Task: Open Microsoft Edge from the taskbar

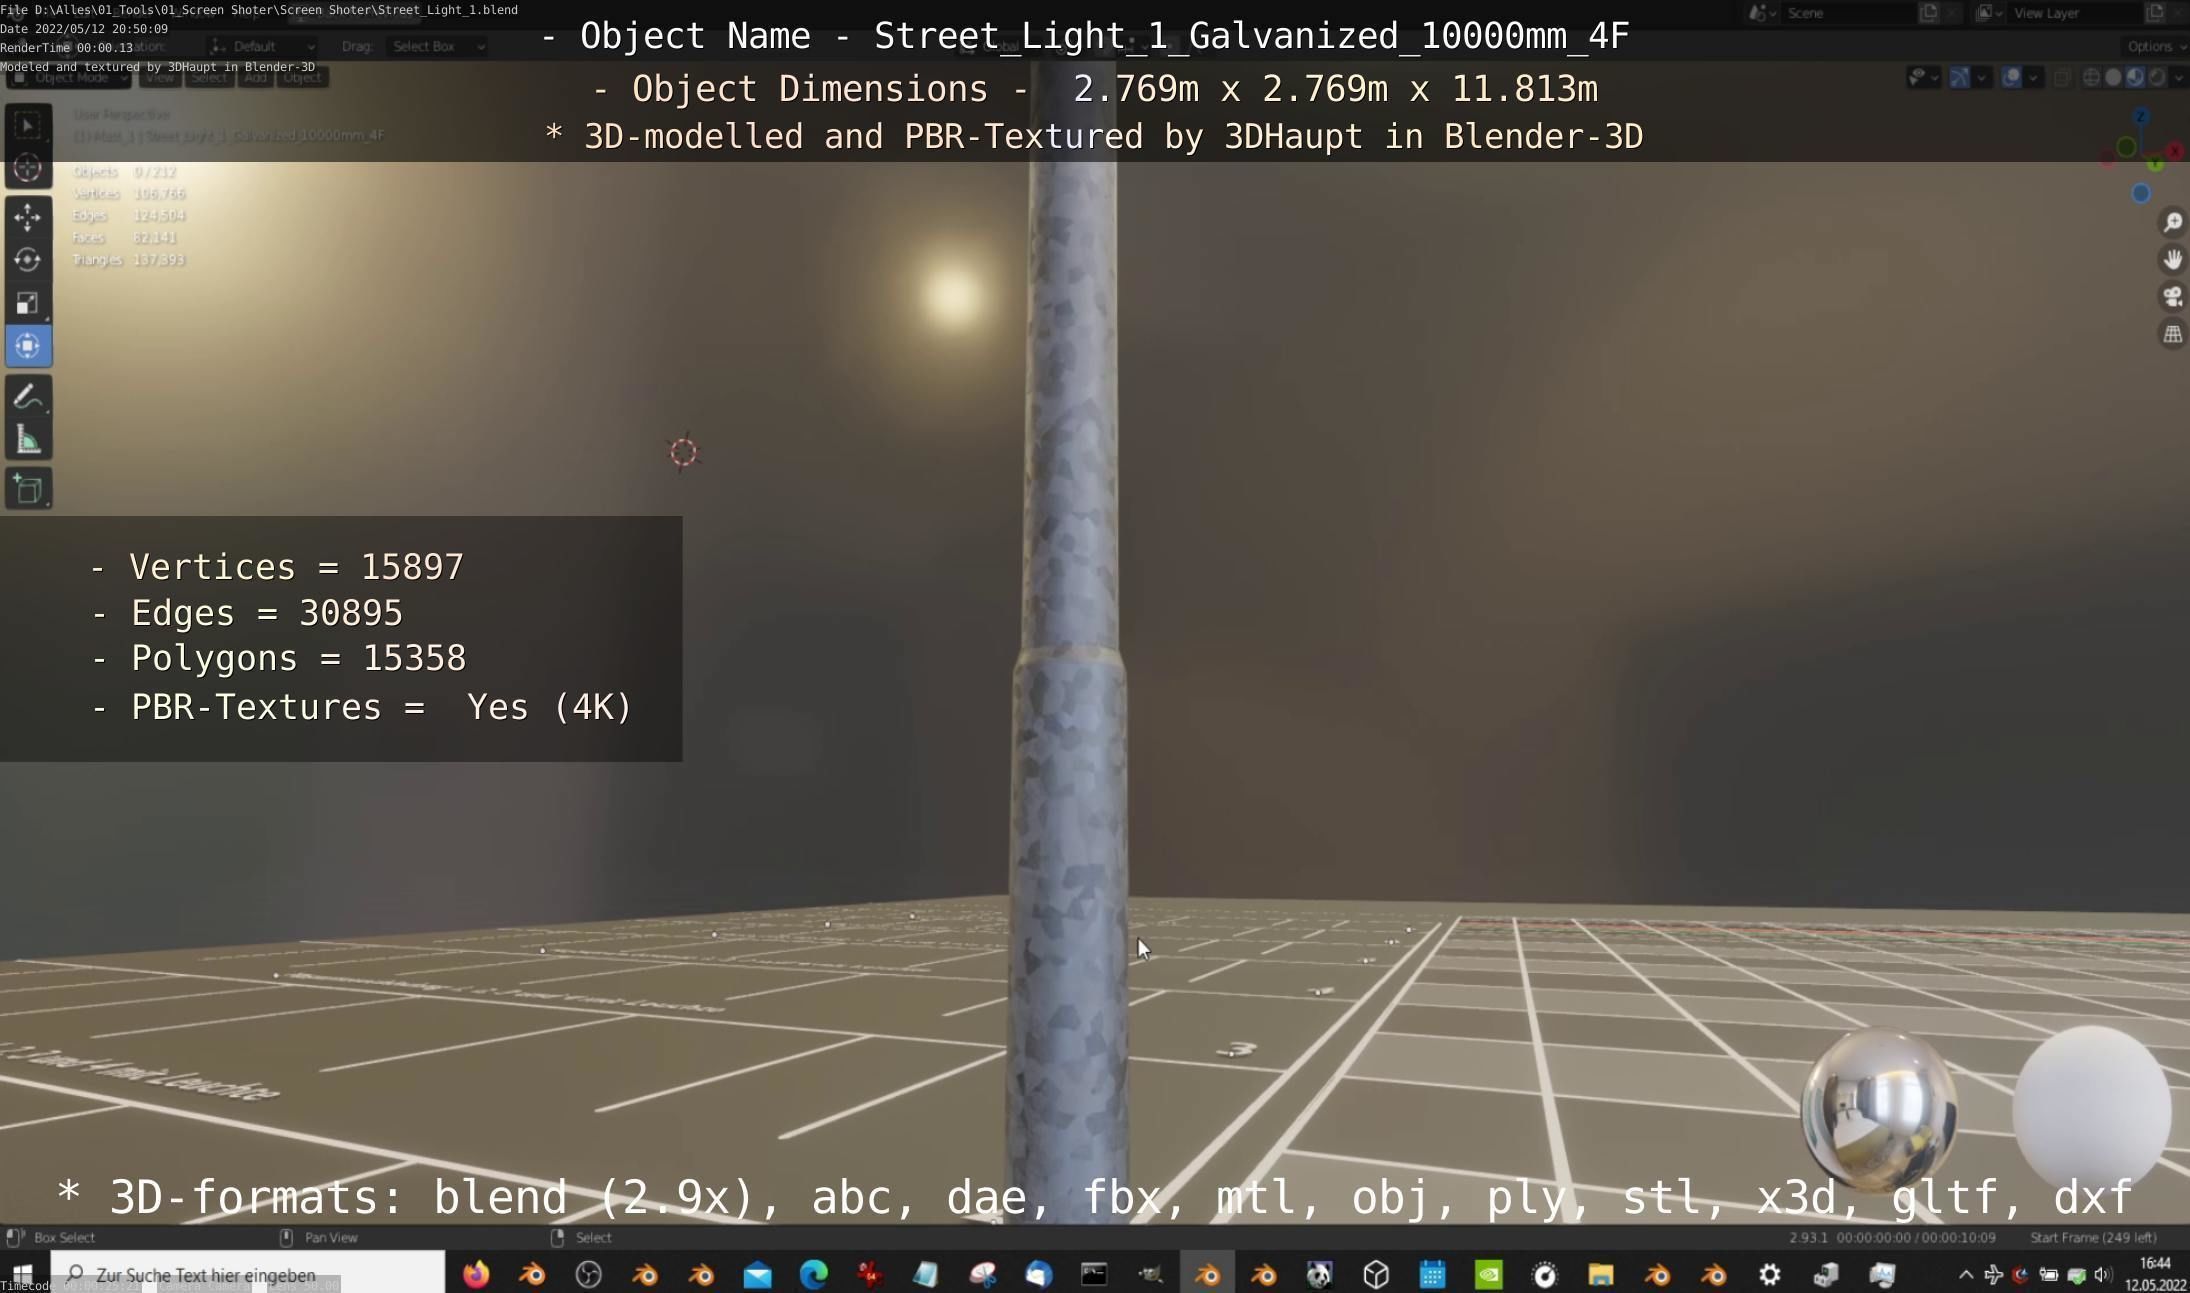Action: coord(814,1274)
